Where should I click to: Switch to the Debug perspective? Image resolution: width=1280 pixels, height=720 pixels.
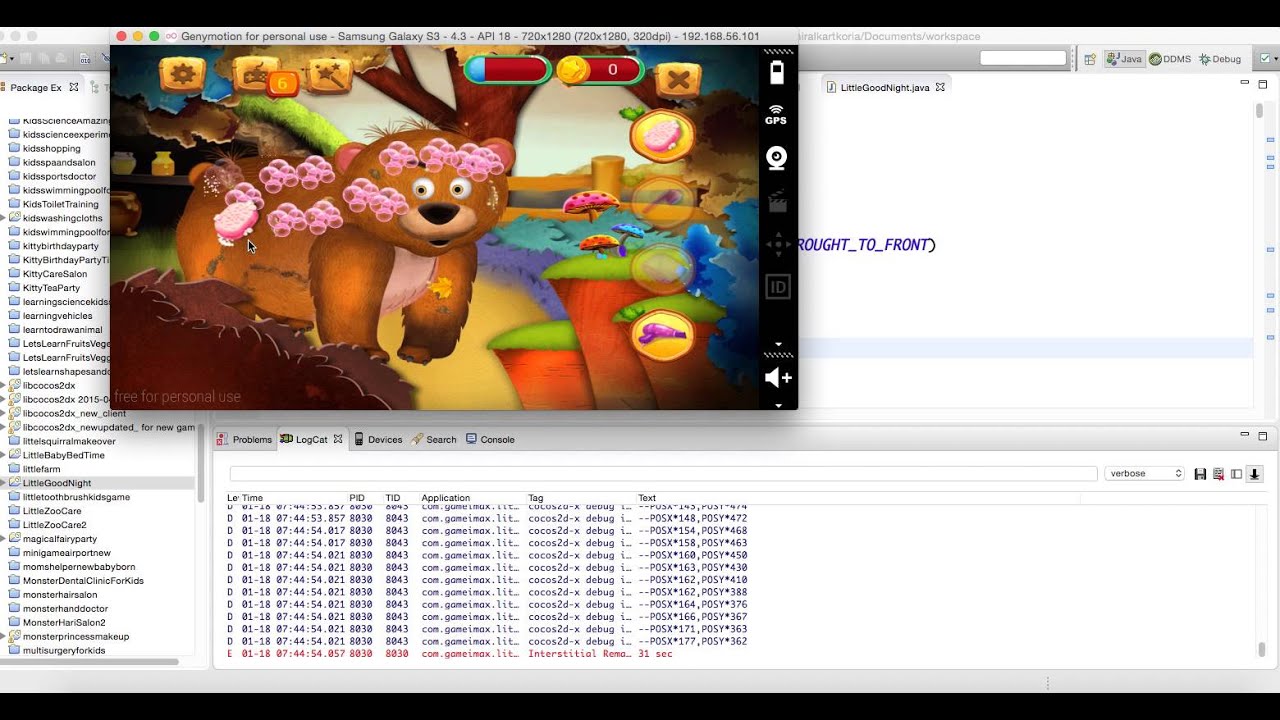1220,59
